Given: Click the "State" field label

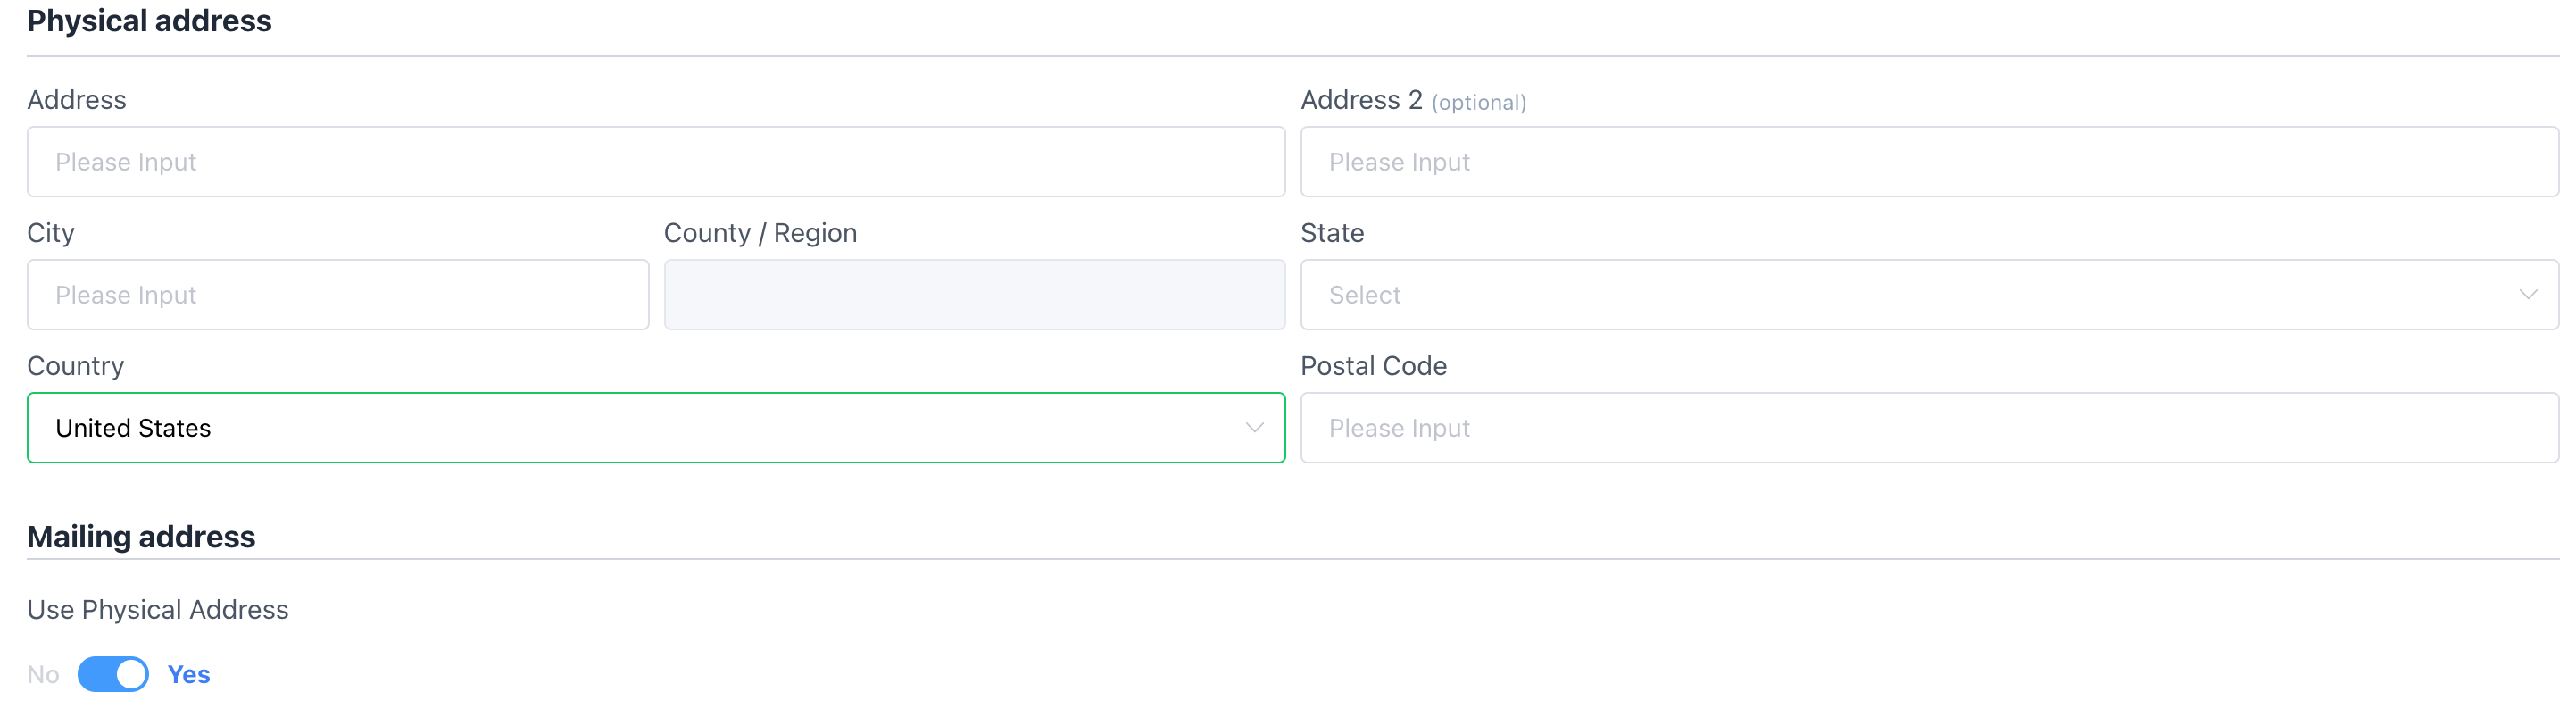Looking at the screenshot, I should (1332, 233).
